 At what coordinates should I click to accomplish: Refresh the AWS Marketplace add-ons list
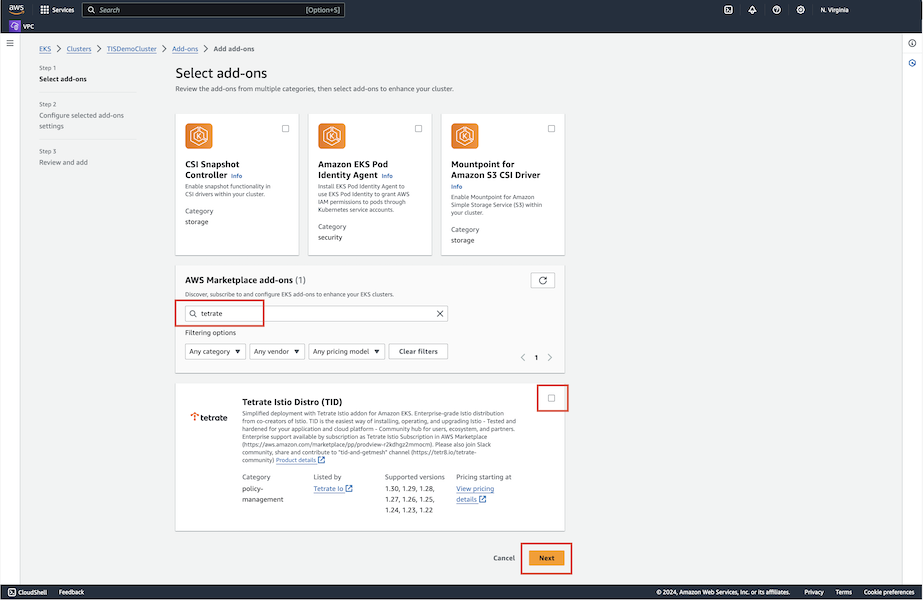543,280
